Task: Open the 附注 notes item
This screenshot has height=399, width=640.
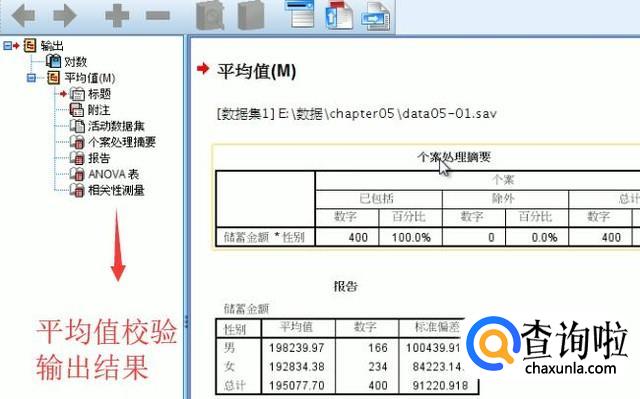Action: click(x=99, y=110)
